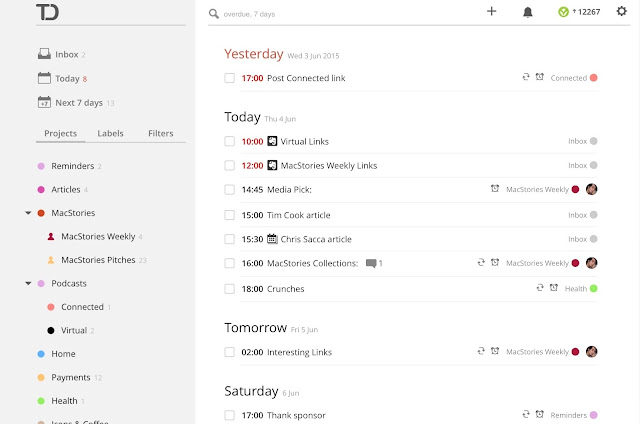640x424 pixels.
Task: Check off Virtual Links task
Action: [229, 141]
